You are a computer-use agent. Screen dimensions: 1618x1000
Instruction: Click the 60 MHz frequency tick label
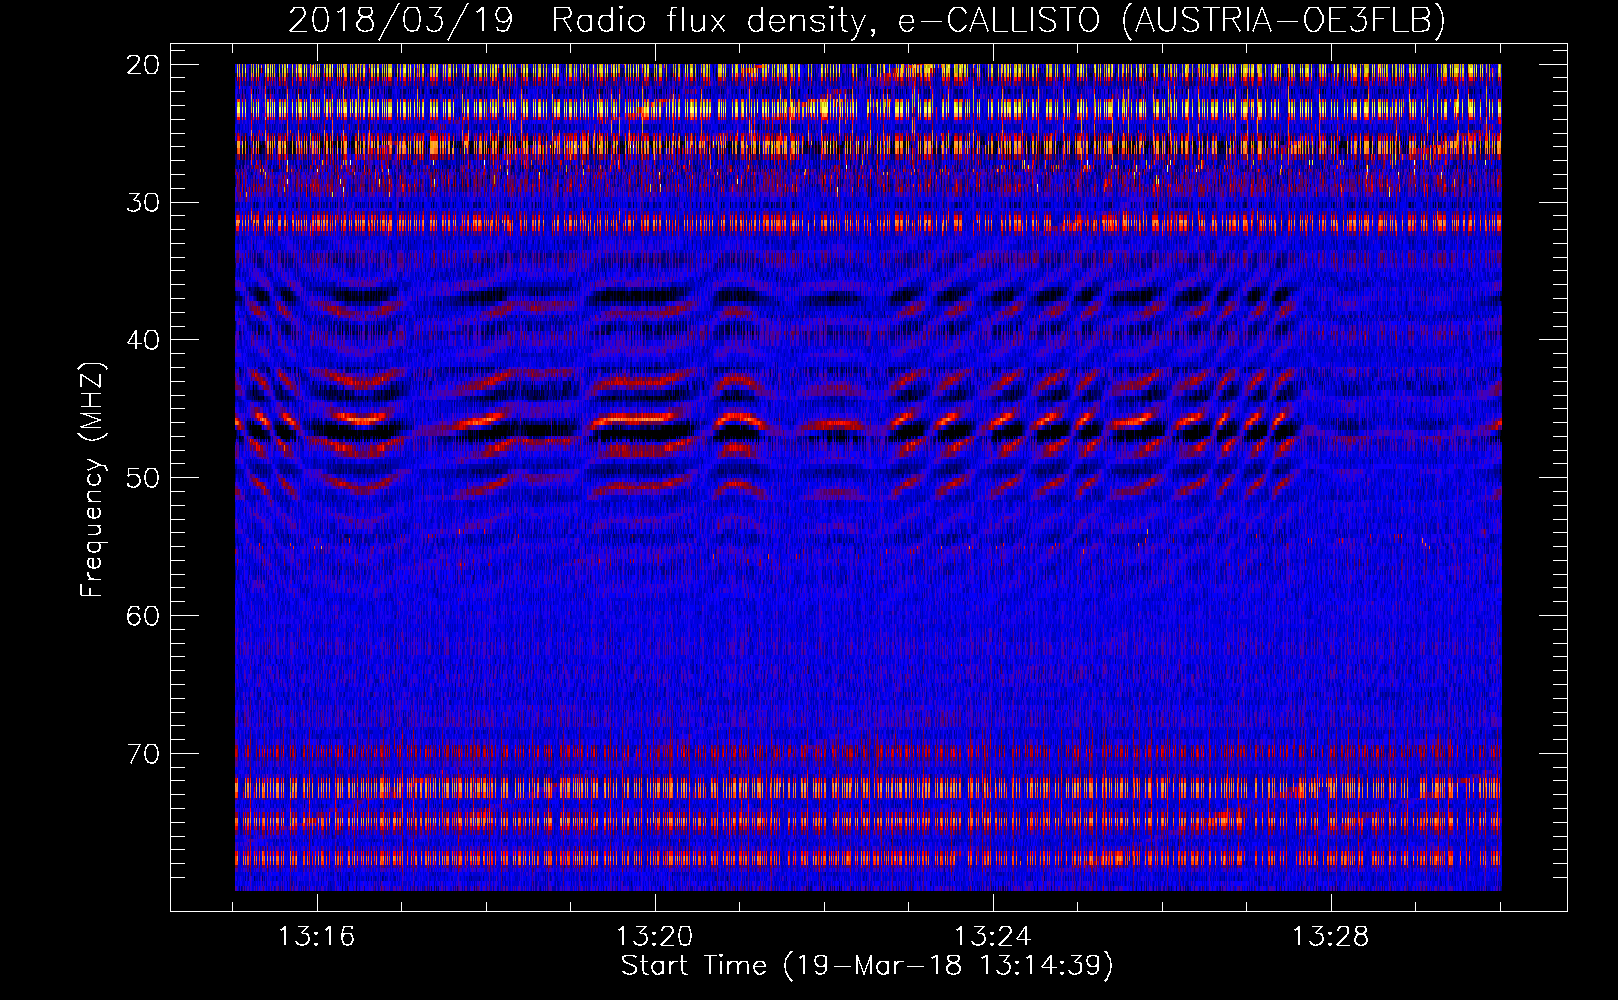144,616
